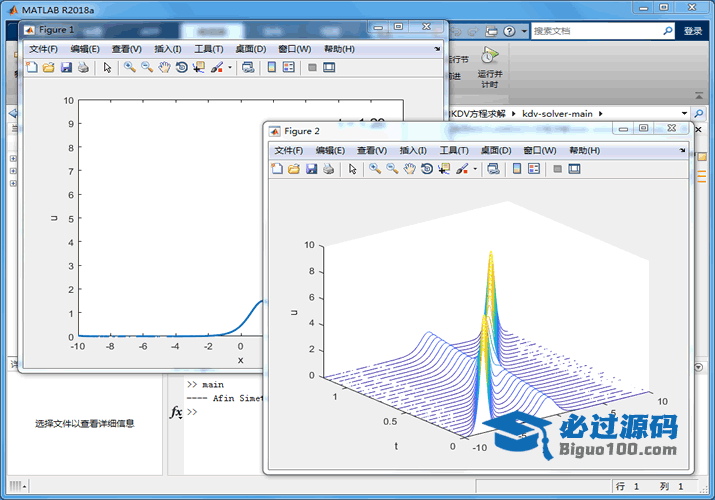The image size is (715, 500).
Task: Click the 登录 sign-in button
Action: [693, 31]
